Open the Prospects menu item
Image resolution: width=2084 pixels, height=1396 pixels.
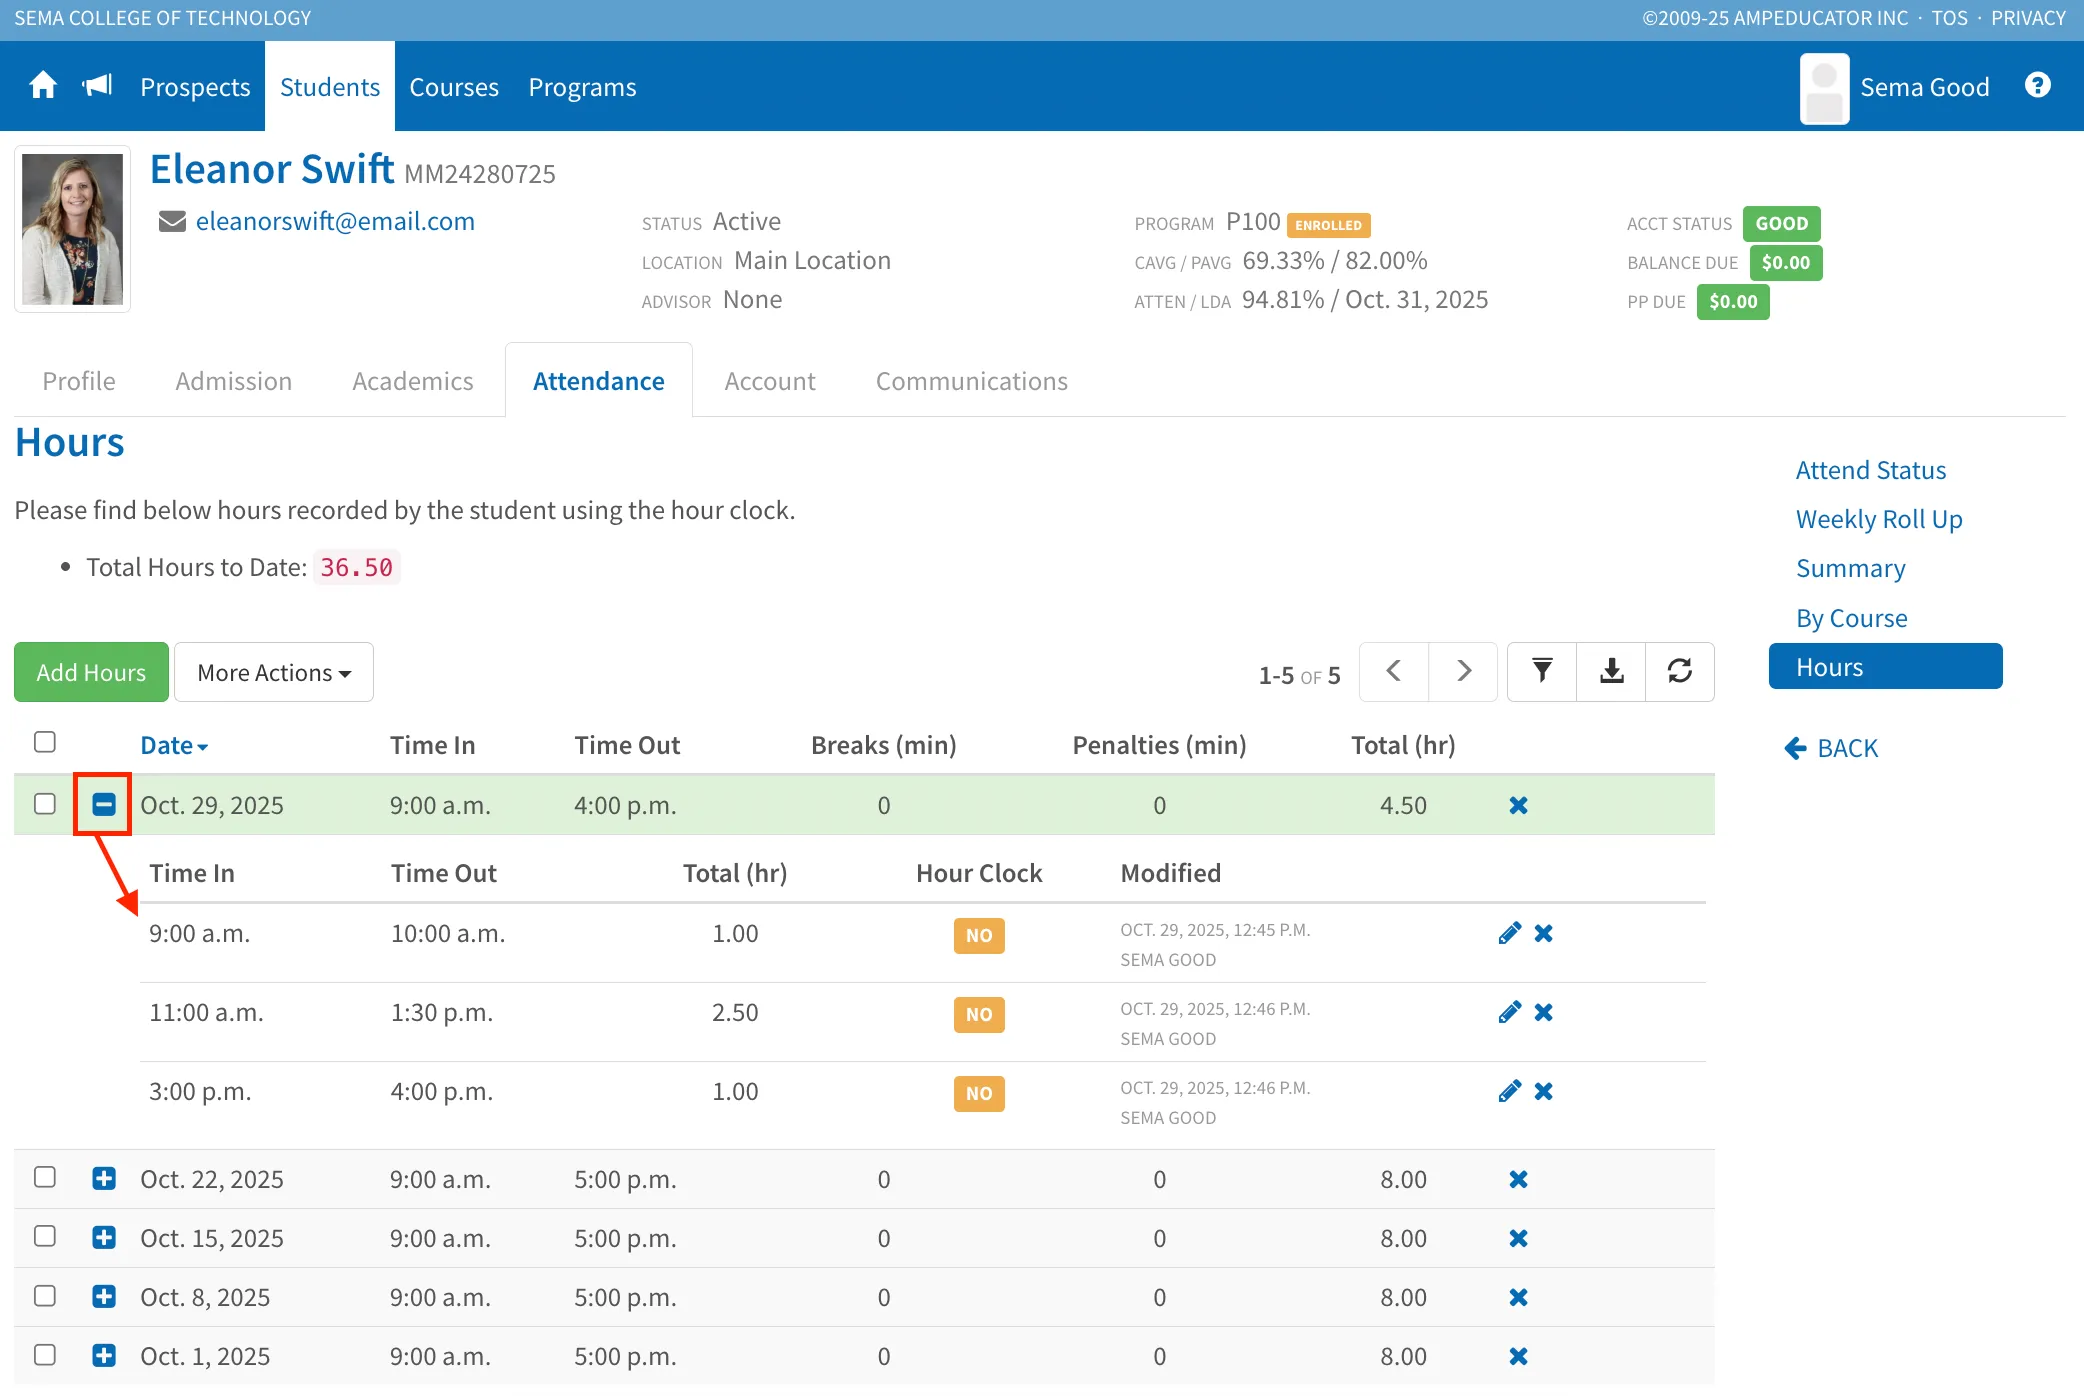click(x=195, y=87)
